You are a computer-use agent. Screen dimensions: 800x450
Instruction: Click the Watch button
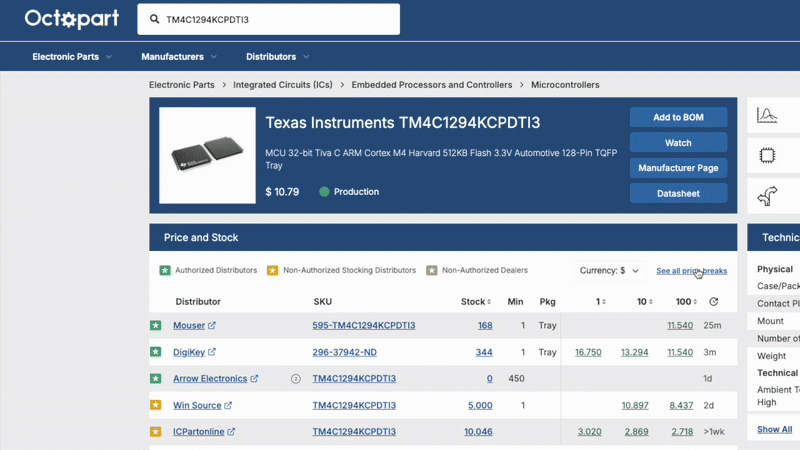pyautogui.click(x=678, y=143)
